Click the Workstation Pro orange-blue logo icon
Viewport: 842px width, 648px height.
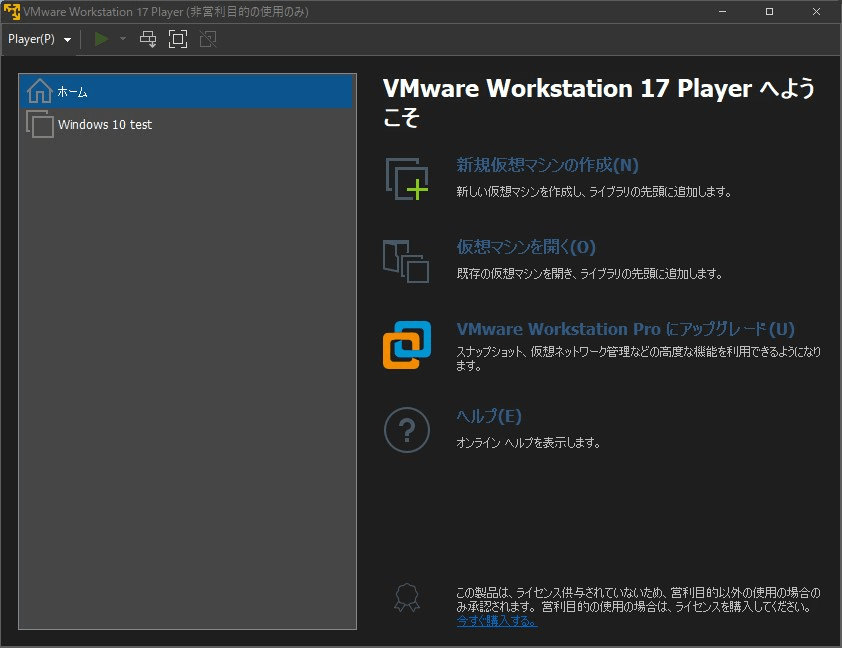pos(407,345)
